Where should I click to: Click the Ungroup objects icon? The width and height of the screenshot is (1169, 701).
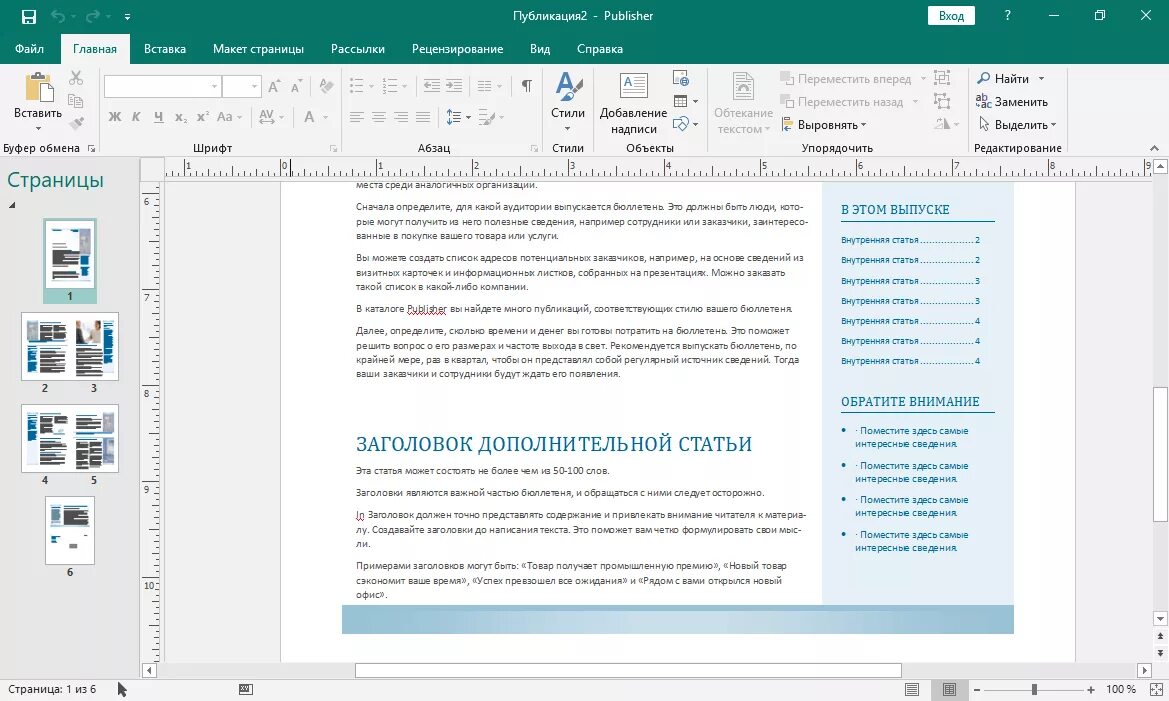point(942,101)
